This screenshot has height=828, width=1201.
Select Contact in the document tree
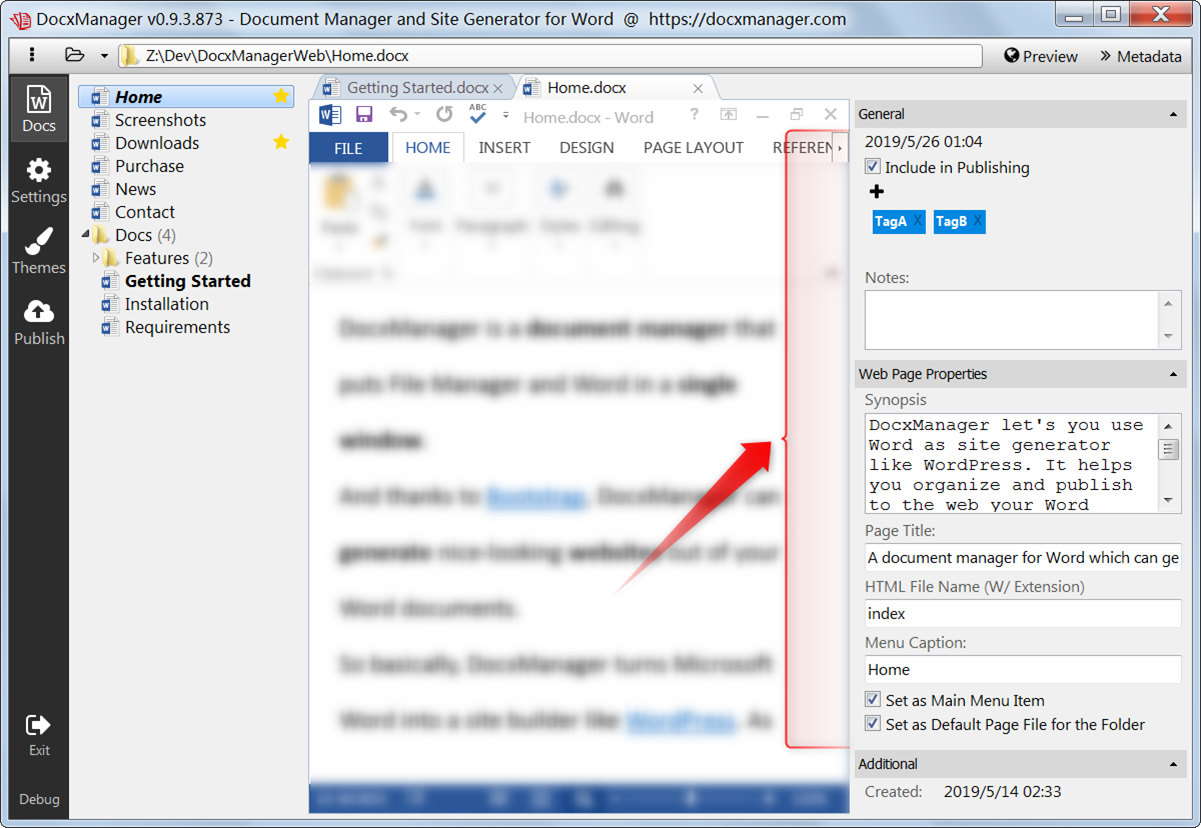[x=144, y=212]
